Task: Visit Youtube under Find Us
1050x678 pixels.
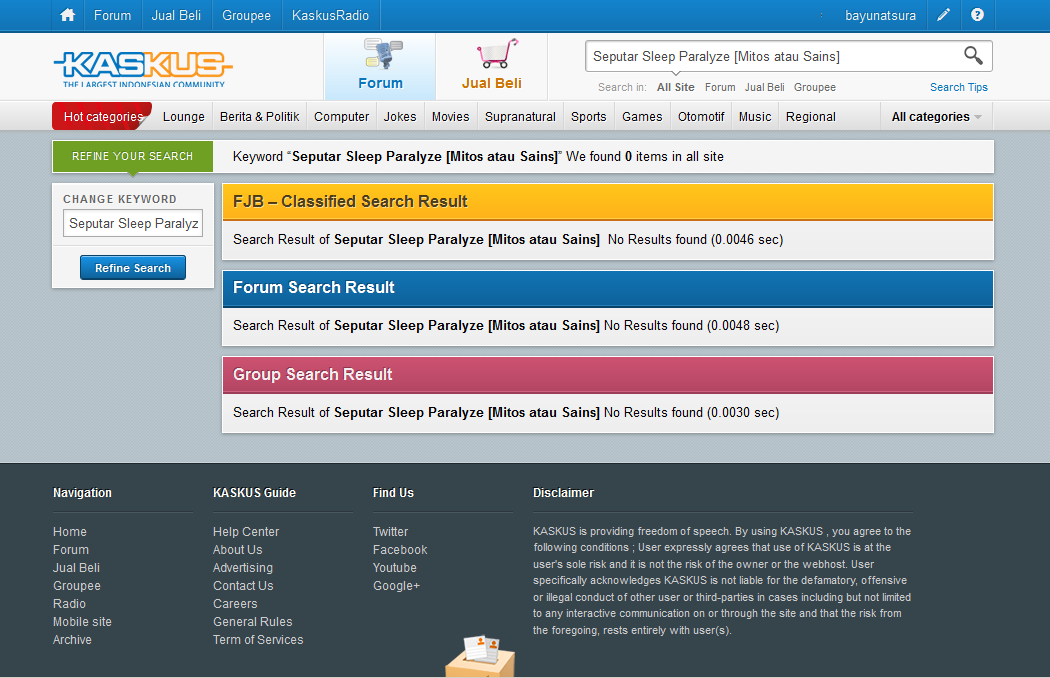Action: (394, 567)
